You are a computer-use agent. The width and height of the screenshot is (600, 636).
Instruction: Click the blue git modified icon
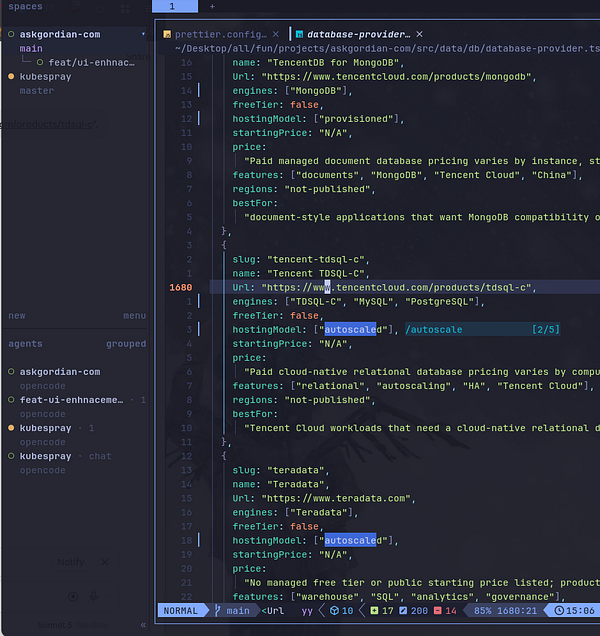(x=403, y=611)
